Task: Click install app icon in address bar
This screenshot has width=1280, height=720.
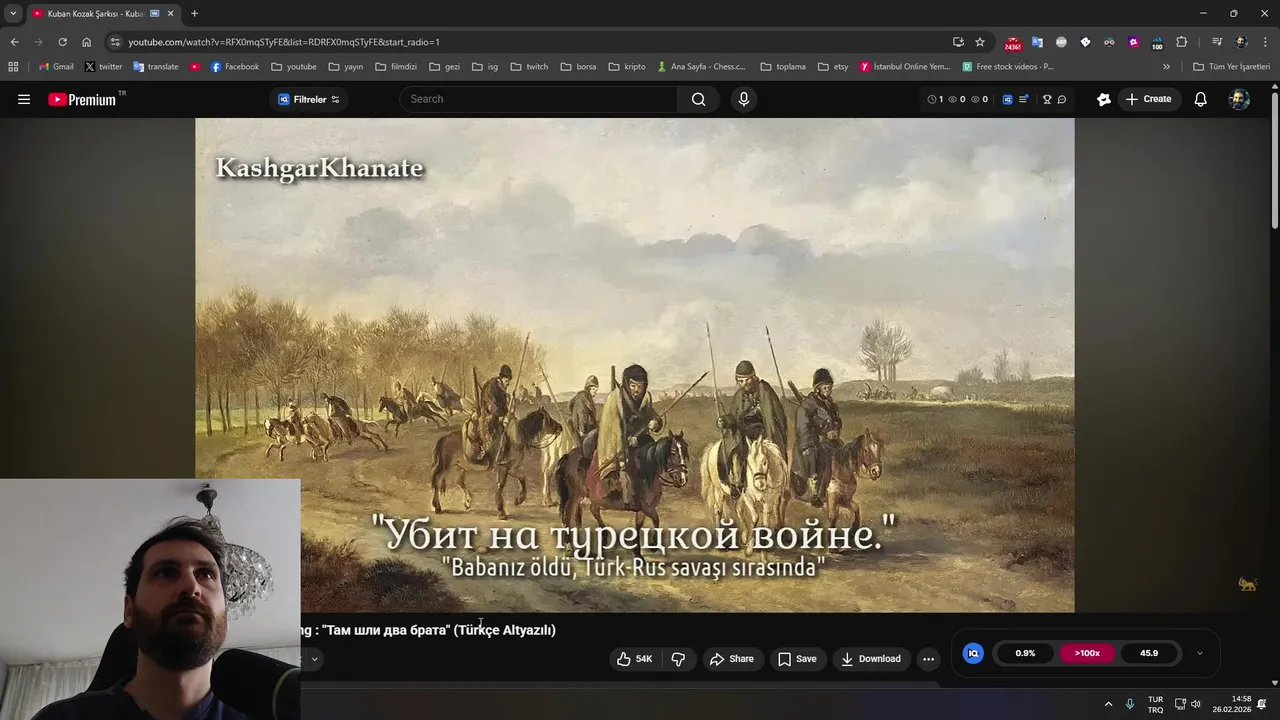Action: [x=958, y=42]
